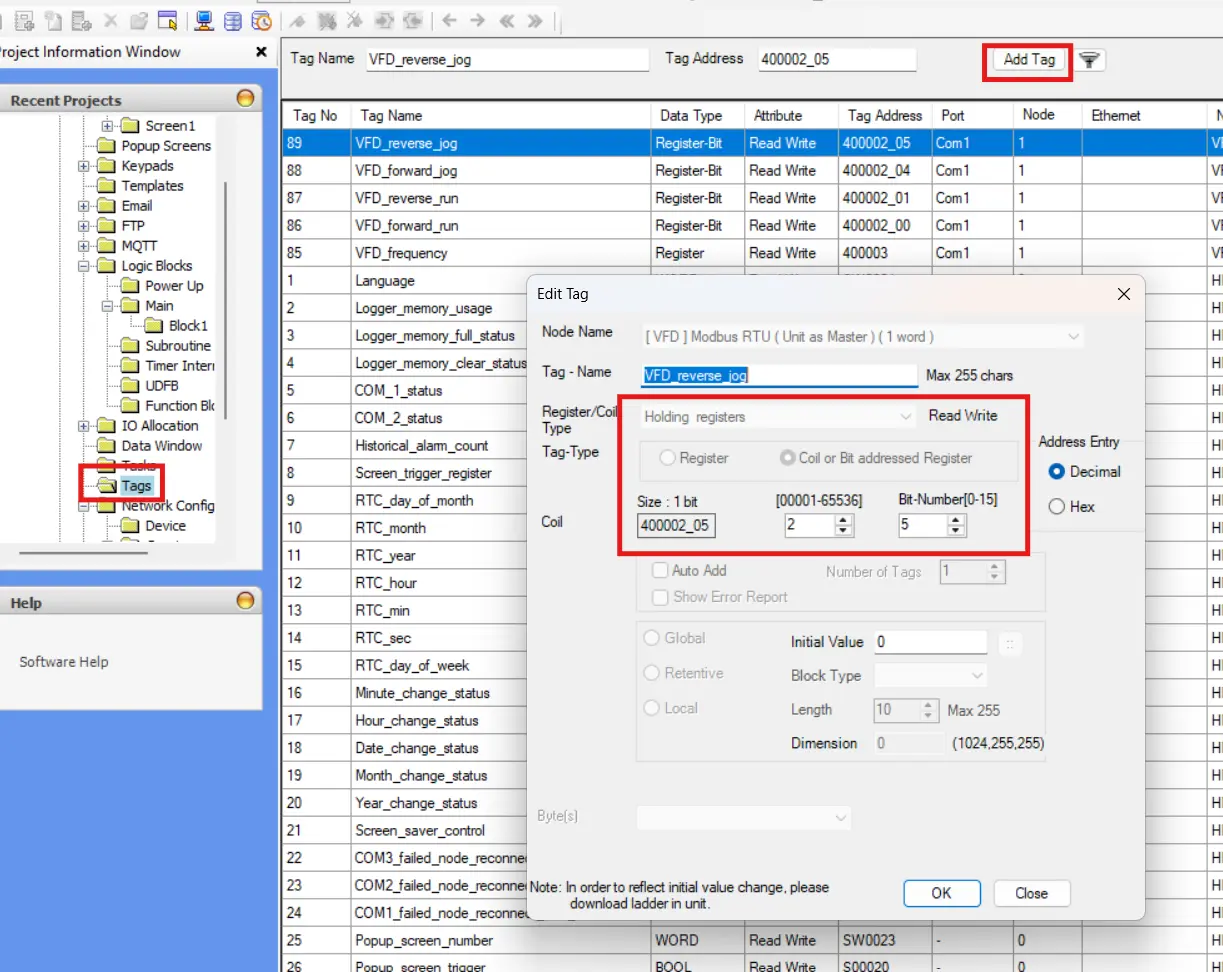Viewport: 1223px width, 972px height.
Task: Open the Holding registers dropdown
Action: (905, 416)
